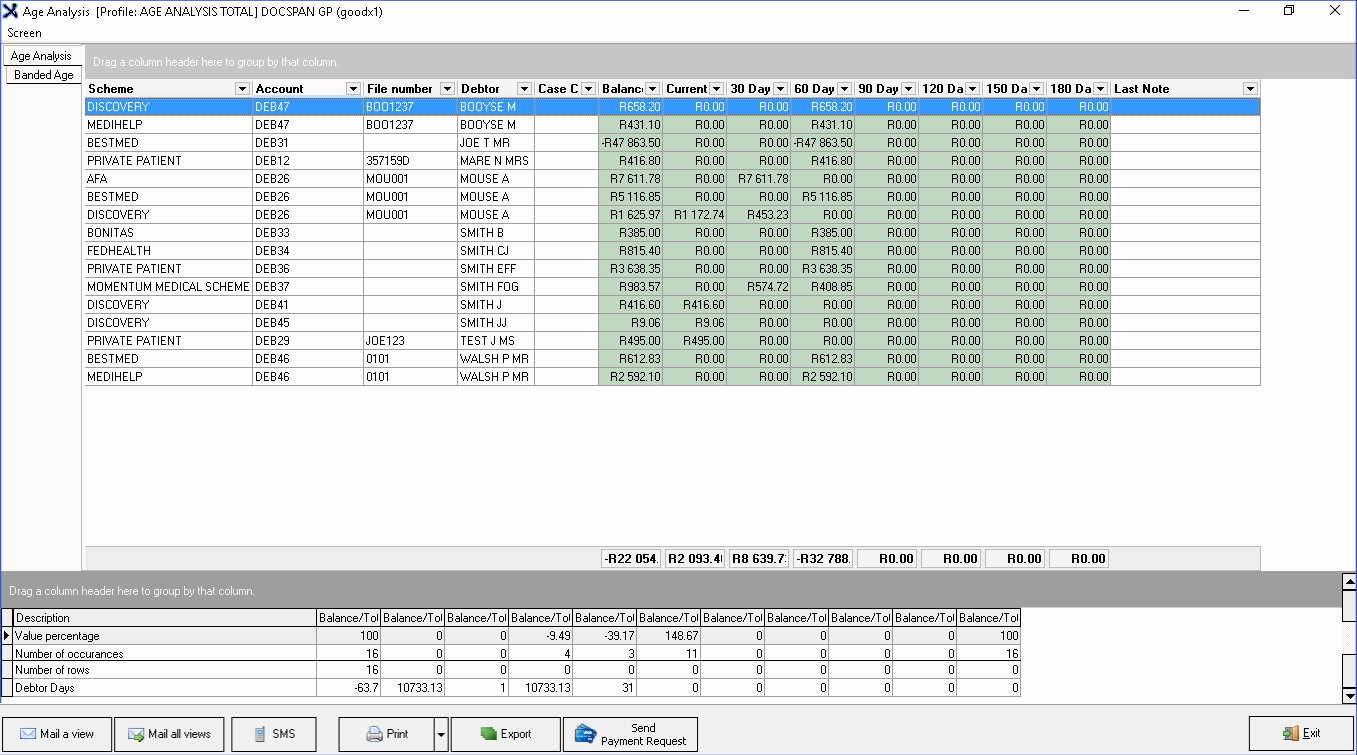The image size is (1357, 755).
Task: Click the File number column header
Action: [x=400, y=89]
